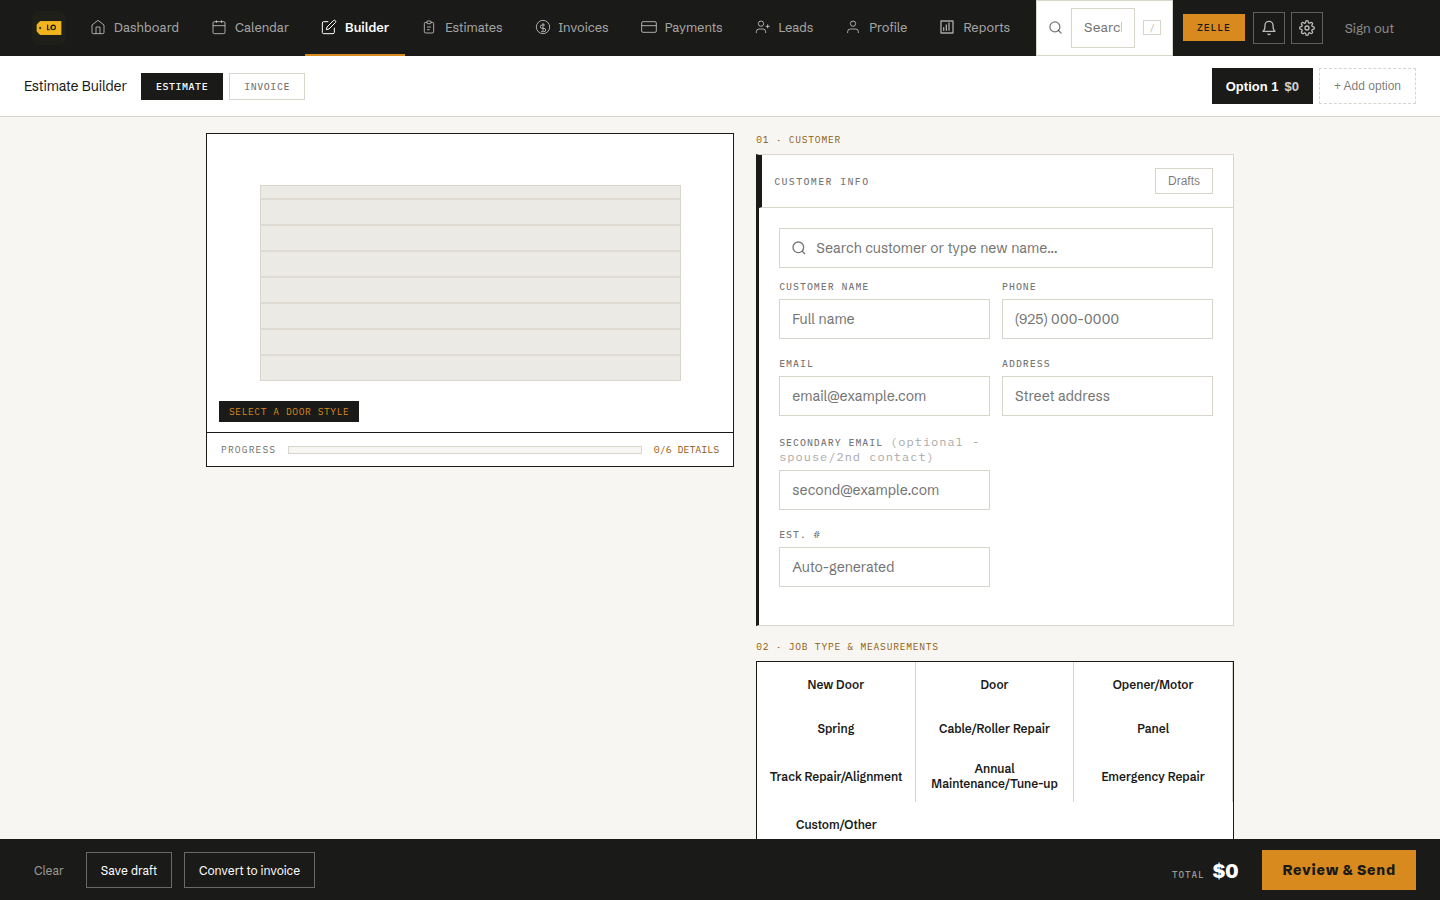The width and height of the screenshot is (1440, 900).
Task: Focus the top bar search box
Action: tap(1103, 28)
